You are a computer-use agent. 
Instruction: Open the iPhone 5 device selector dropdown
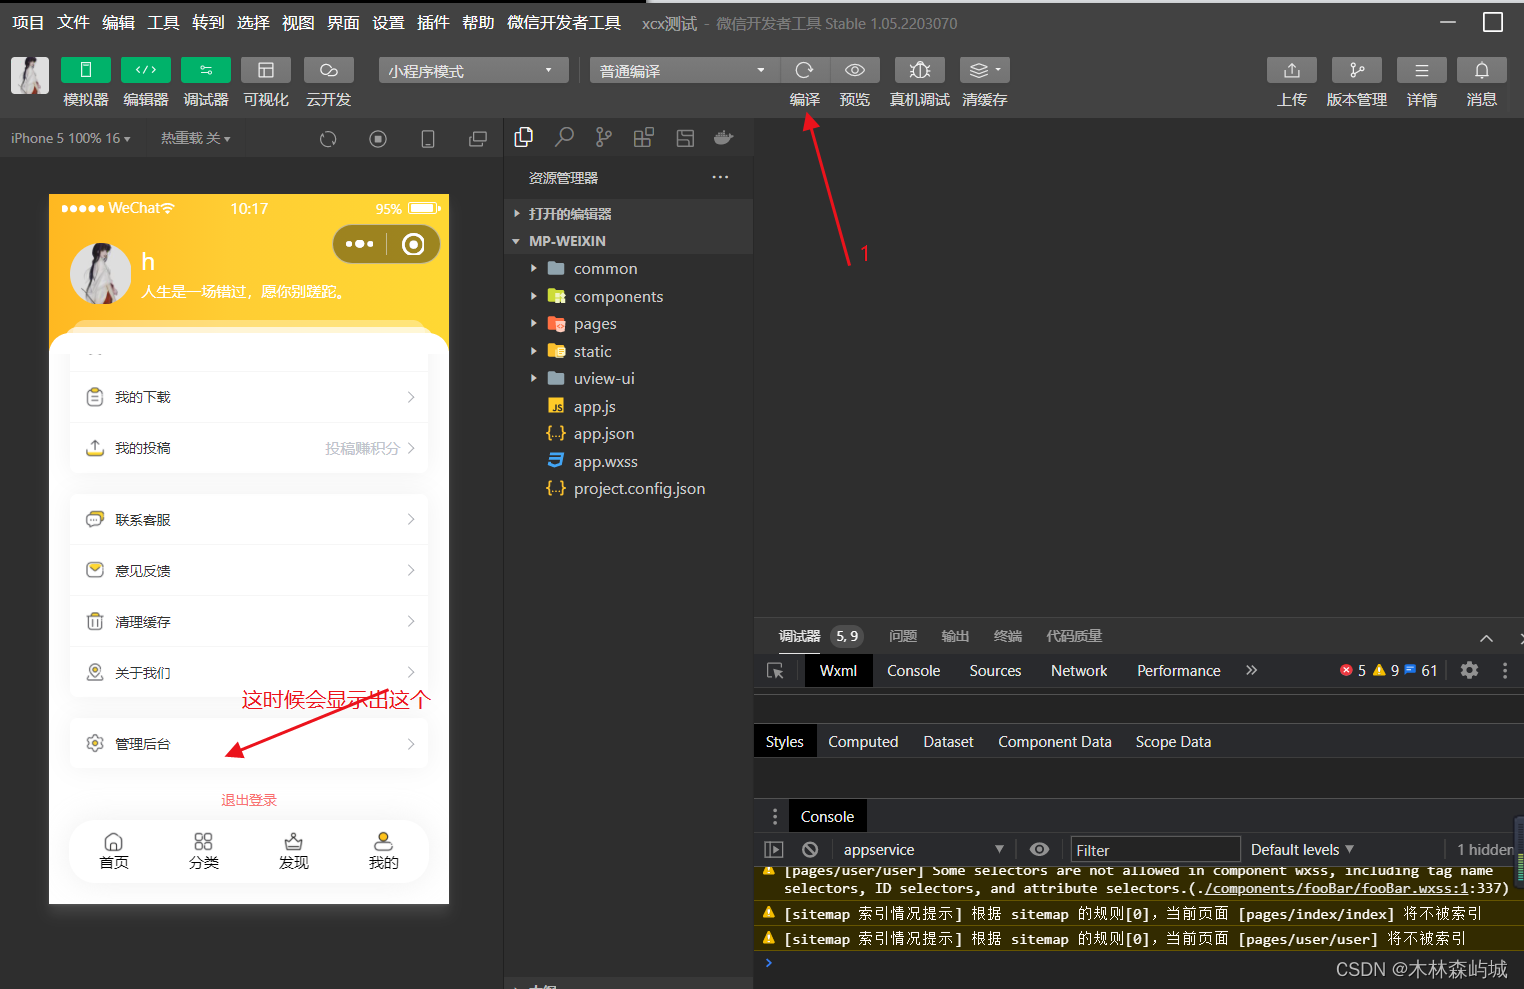(x=71, y=138)
